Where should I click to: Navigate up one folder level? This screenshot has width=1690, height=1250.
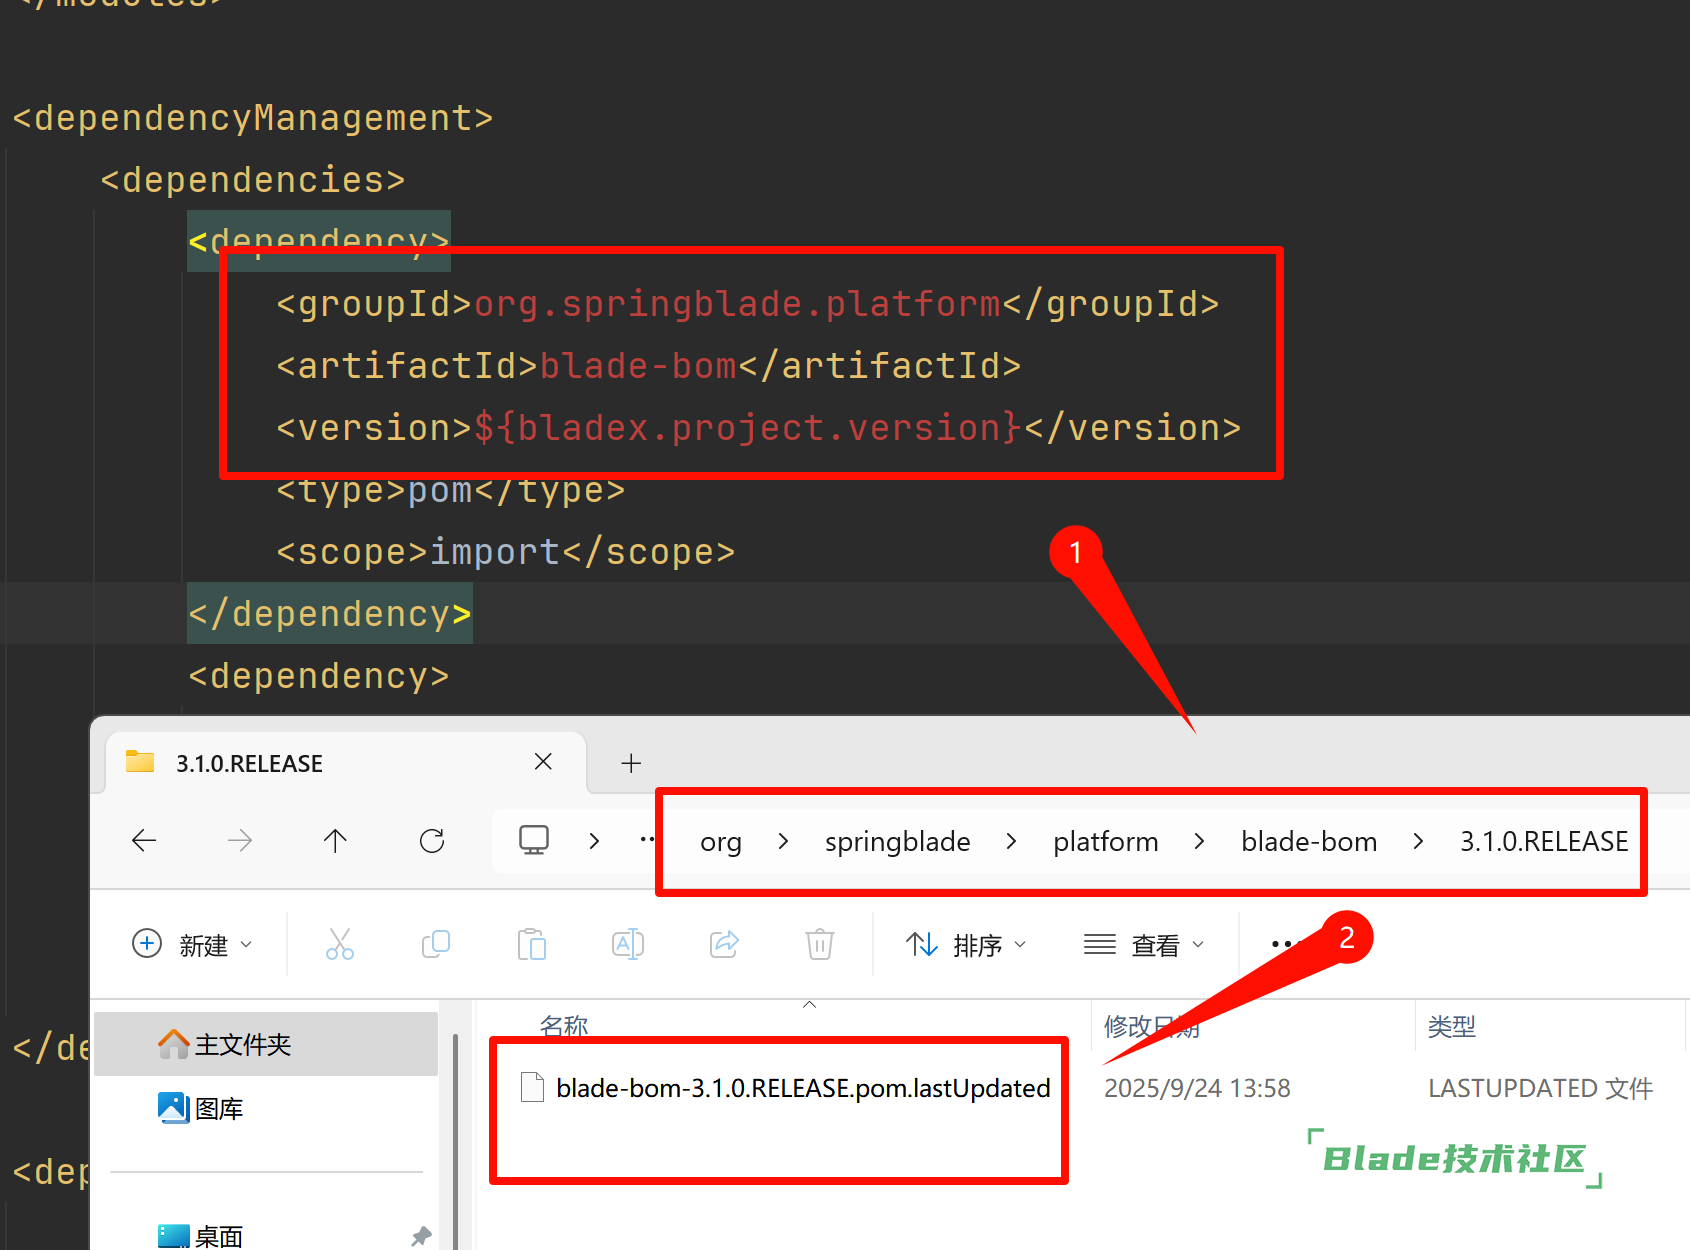click(335, 841)
